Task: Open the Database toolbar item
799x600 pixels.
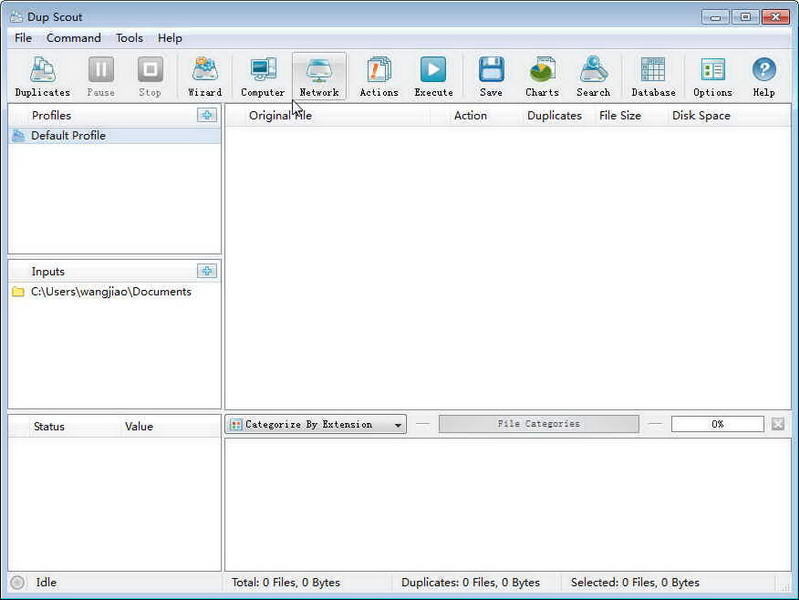Action: [x=653, y=76]
